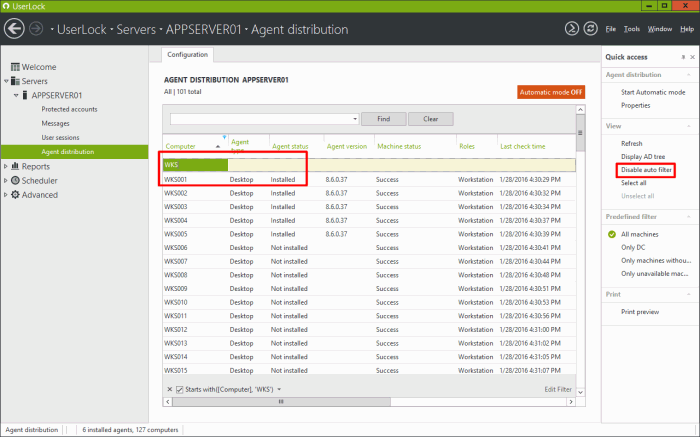Click Start Automatic mode link
The height and width of the screenshot is (437, 700).
coord(653,92)
